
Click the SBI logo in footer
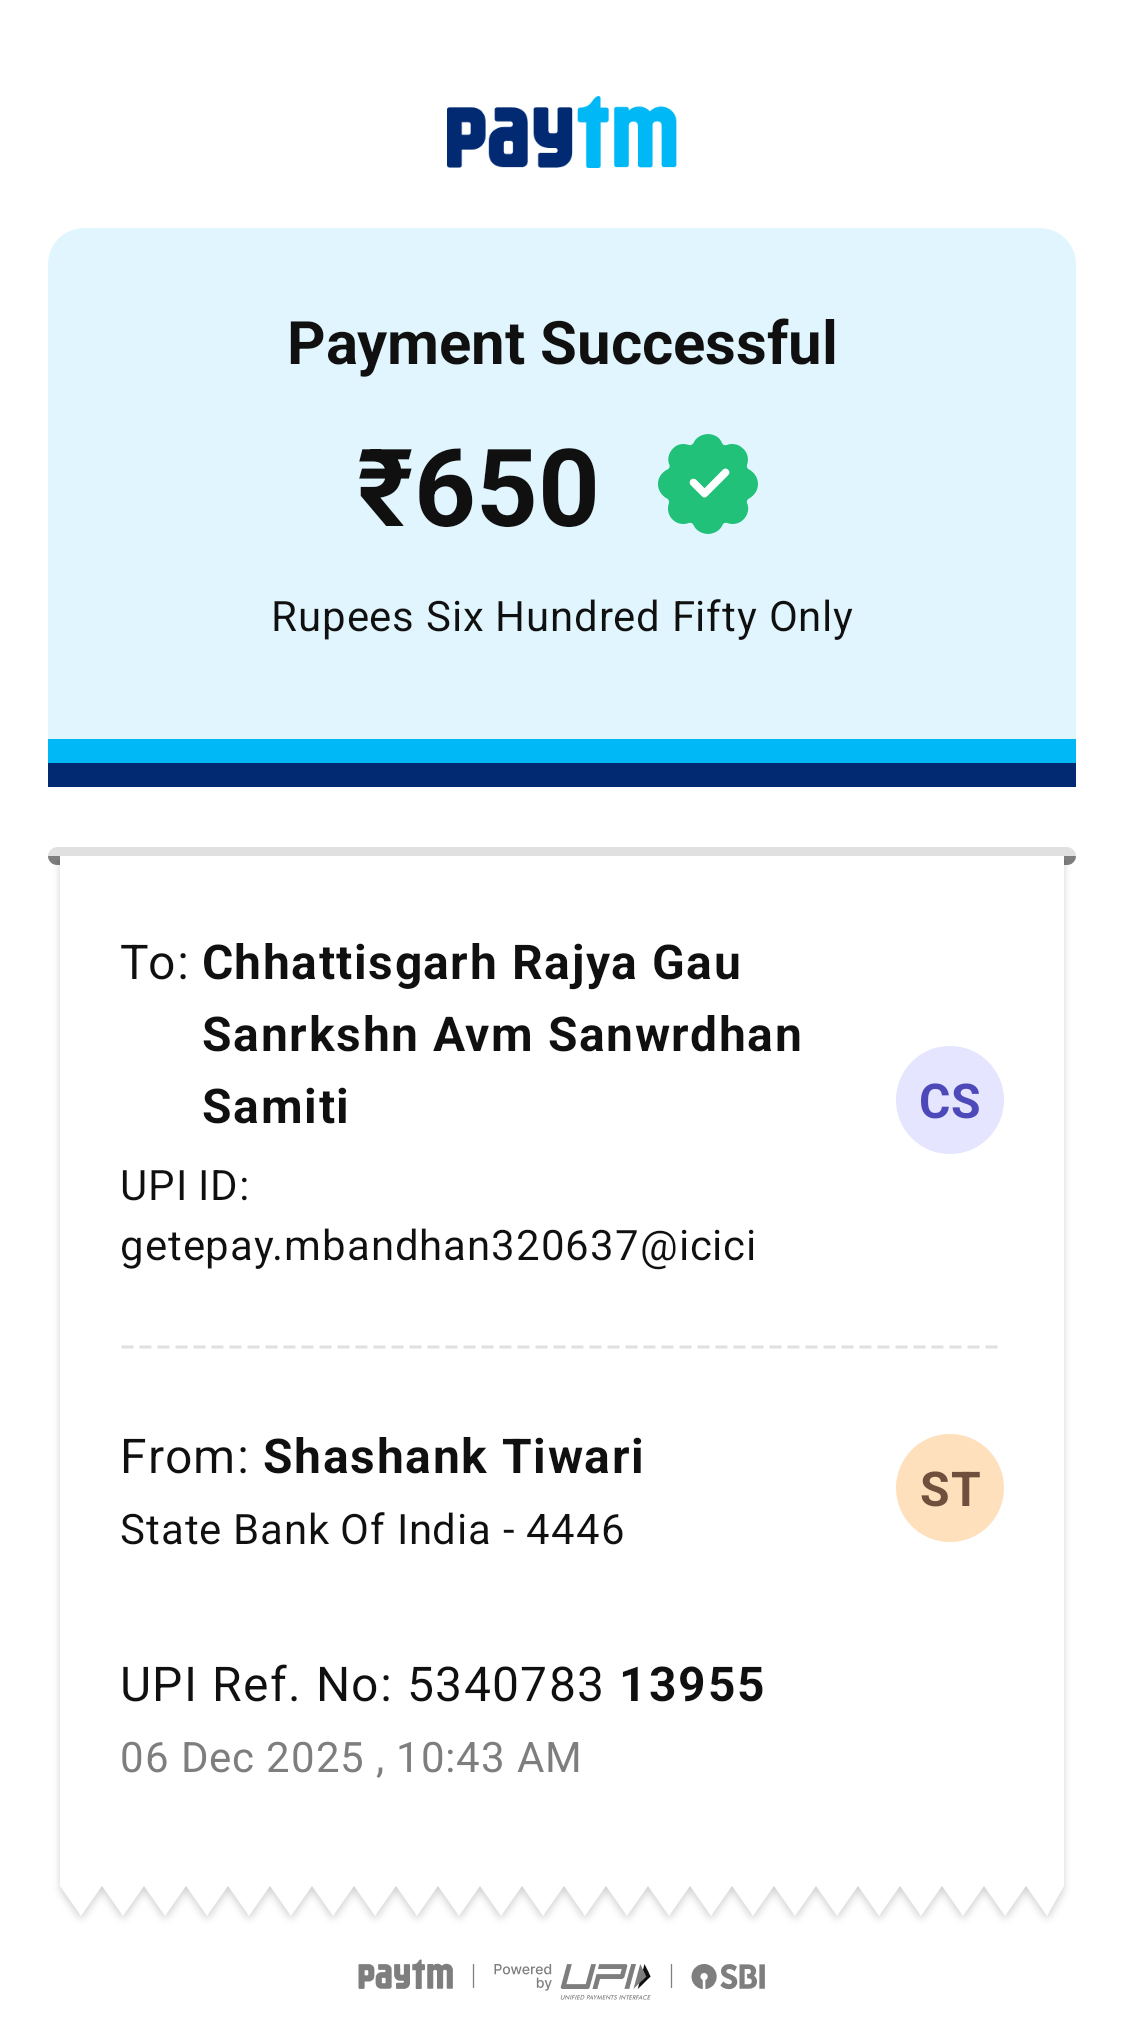[729, 1977]
